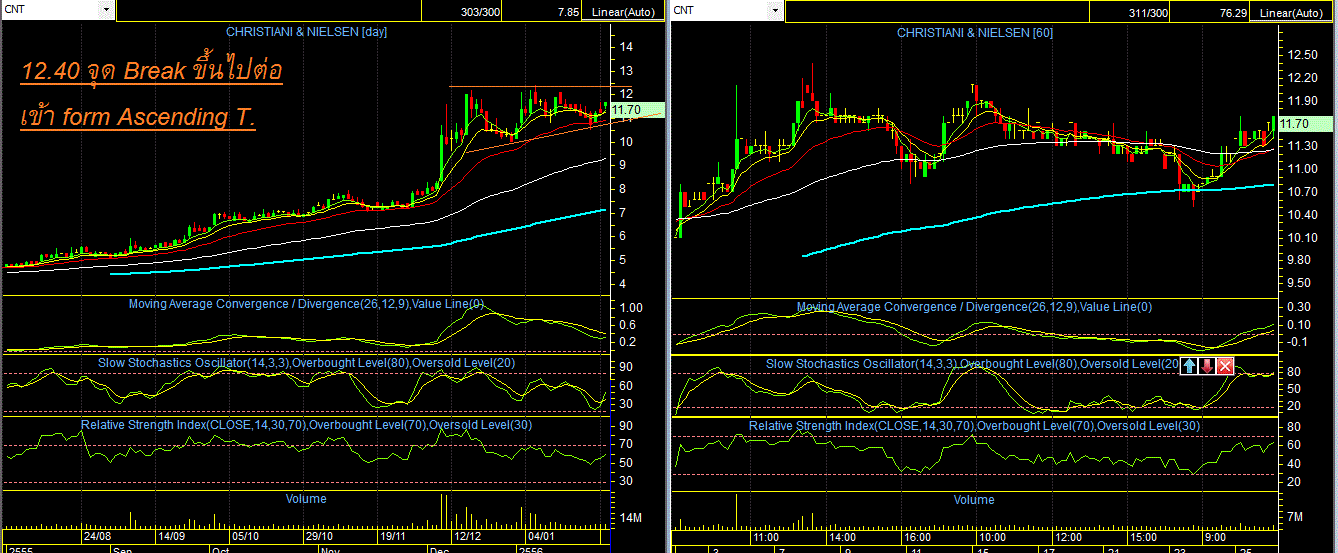
Task: Move Slow Stochastics panel down with red arrow
Action: (1207, 365)
